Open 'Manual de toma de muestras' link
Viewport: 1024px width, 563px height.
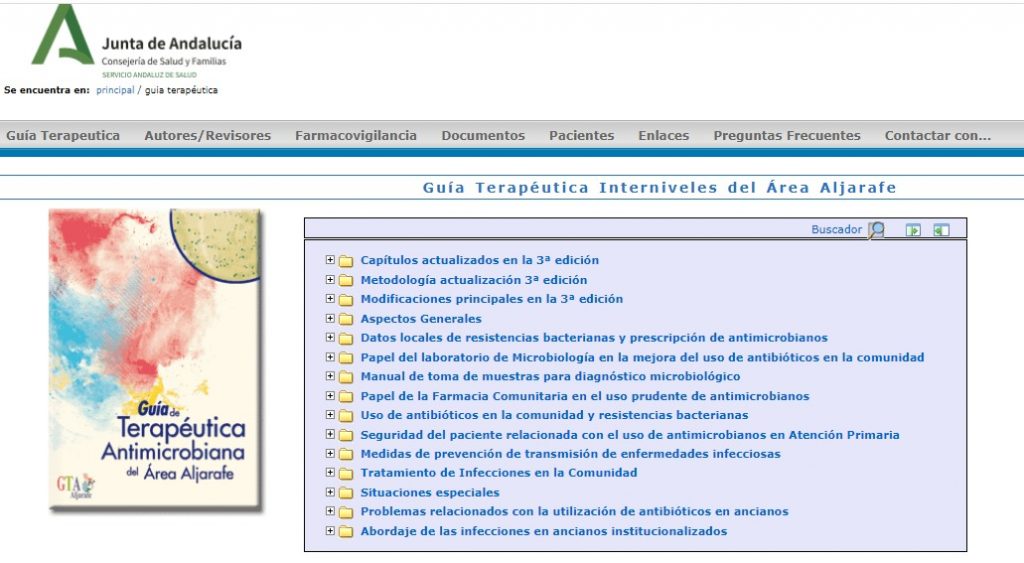(551, 377)
